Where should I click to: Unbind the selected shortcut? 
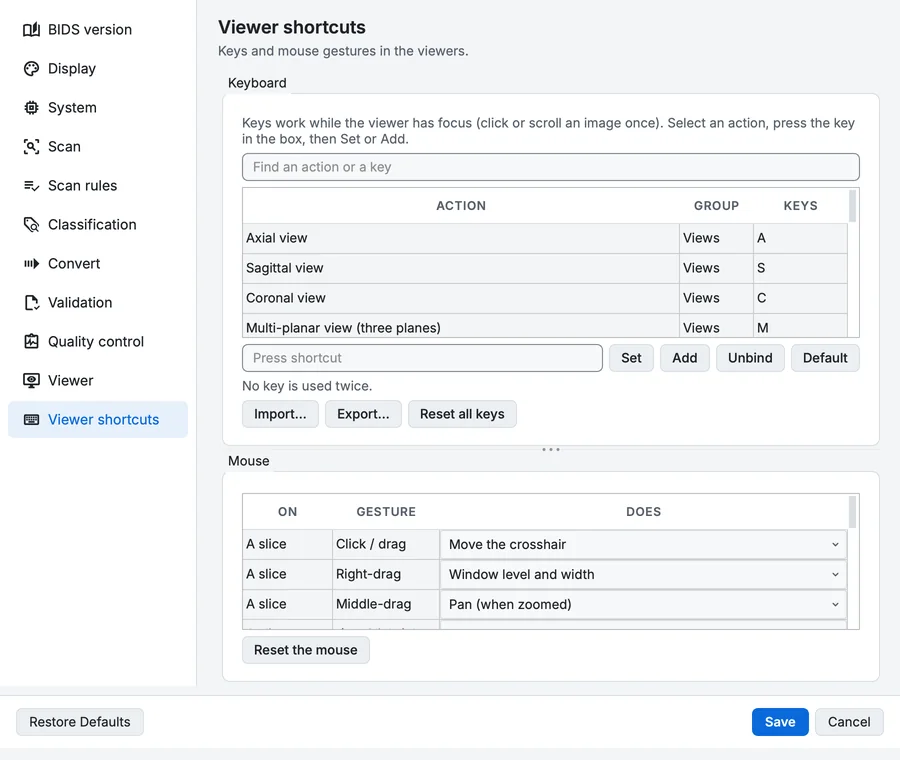pyautogui.click(x=750, y=358)
